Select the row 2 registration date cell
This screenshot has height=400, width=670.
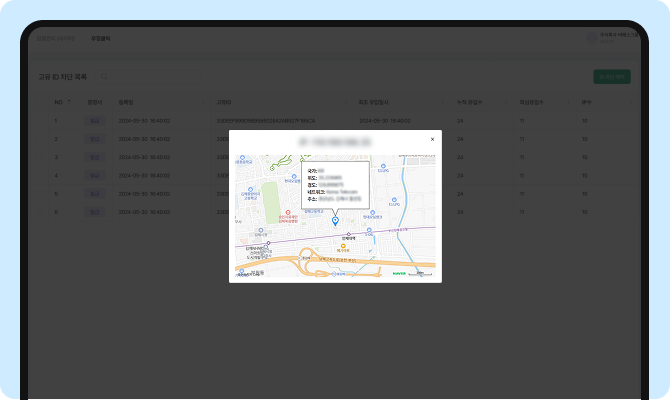144,139
